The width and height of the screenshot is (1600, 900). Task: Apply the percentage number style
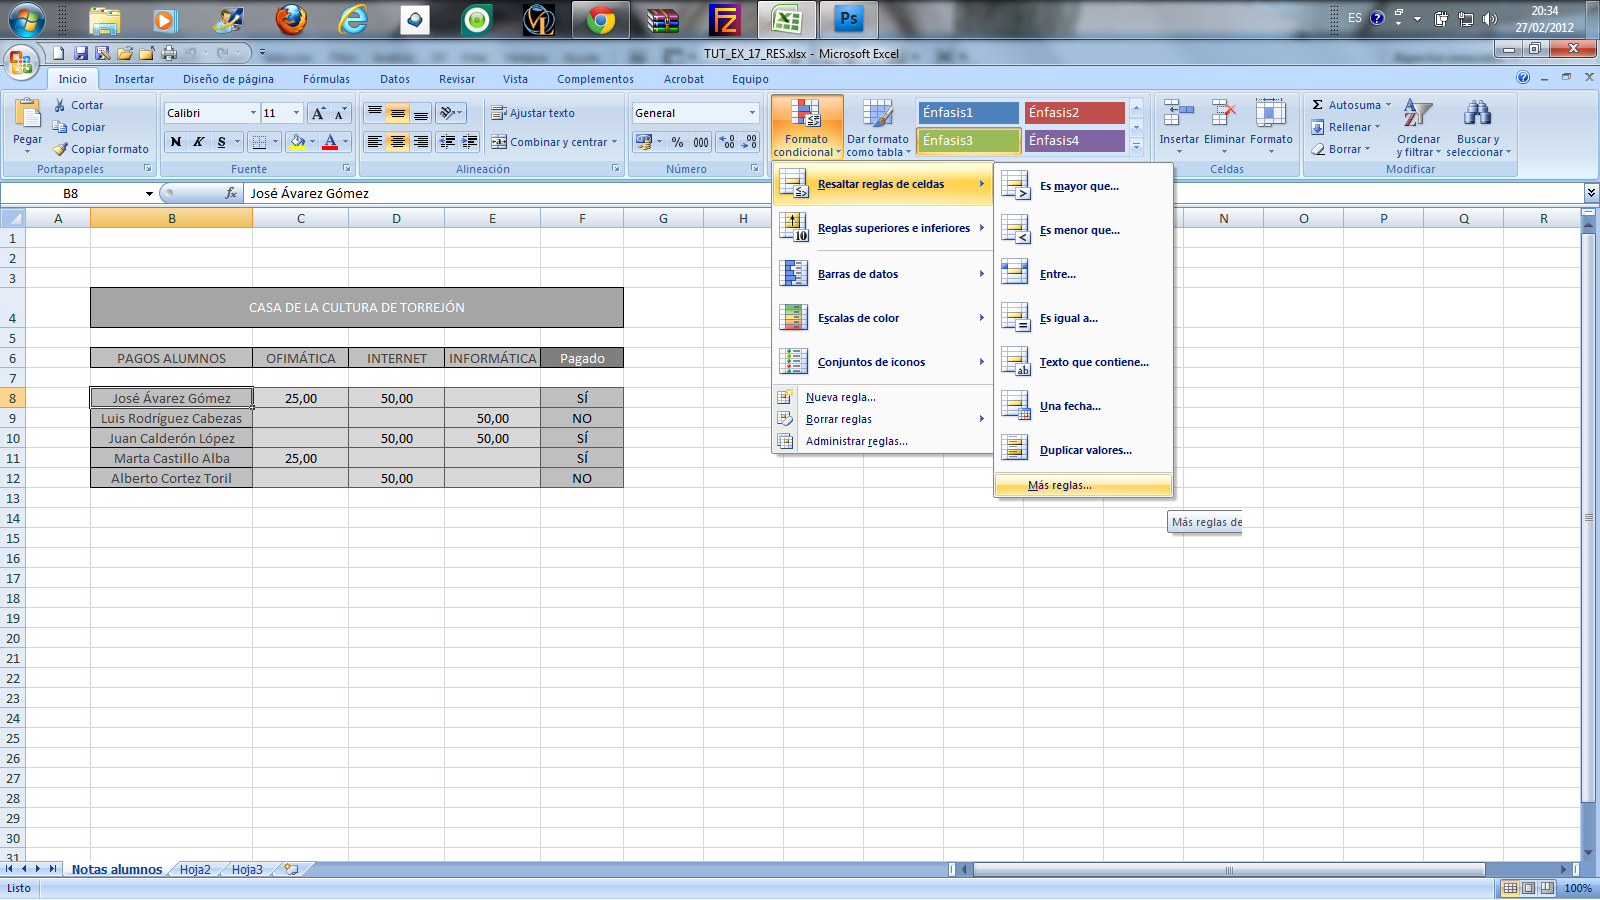676,142
